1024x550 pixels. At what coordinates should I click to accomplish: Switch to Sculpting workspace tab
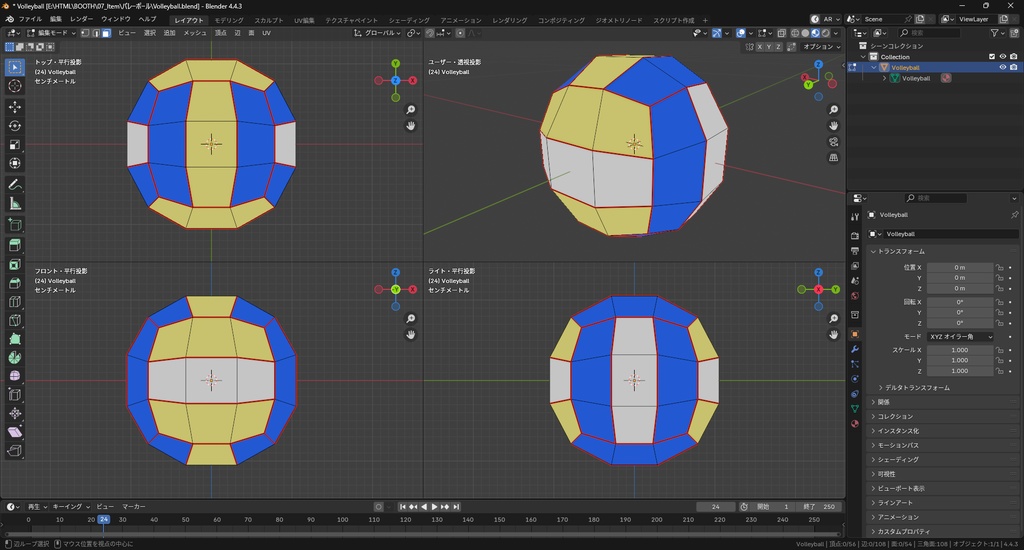pos(269,20)
